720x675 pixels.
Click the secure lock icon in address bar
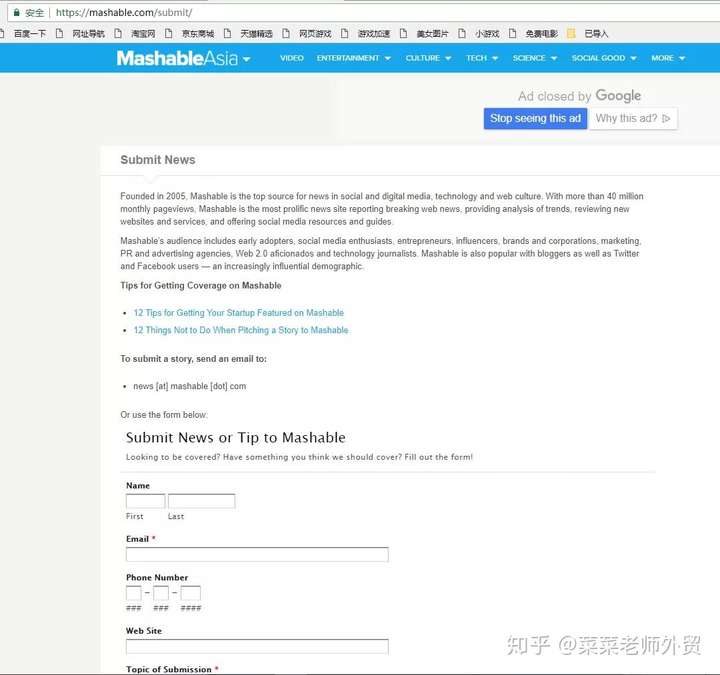(x=16, y=12)
